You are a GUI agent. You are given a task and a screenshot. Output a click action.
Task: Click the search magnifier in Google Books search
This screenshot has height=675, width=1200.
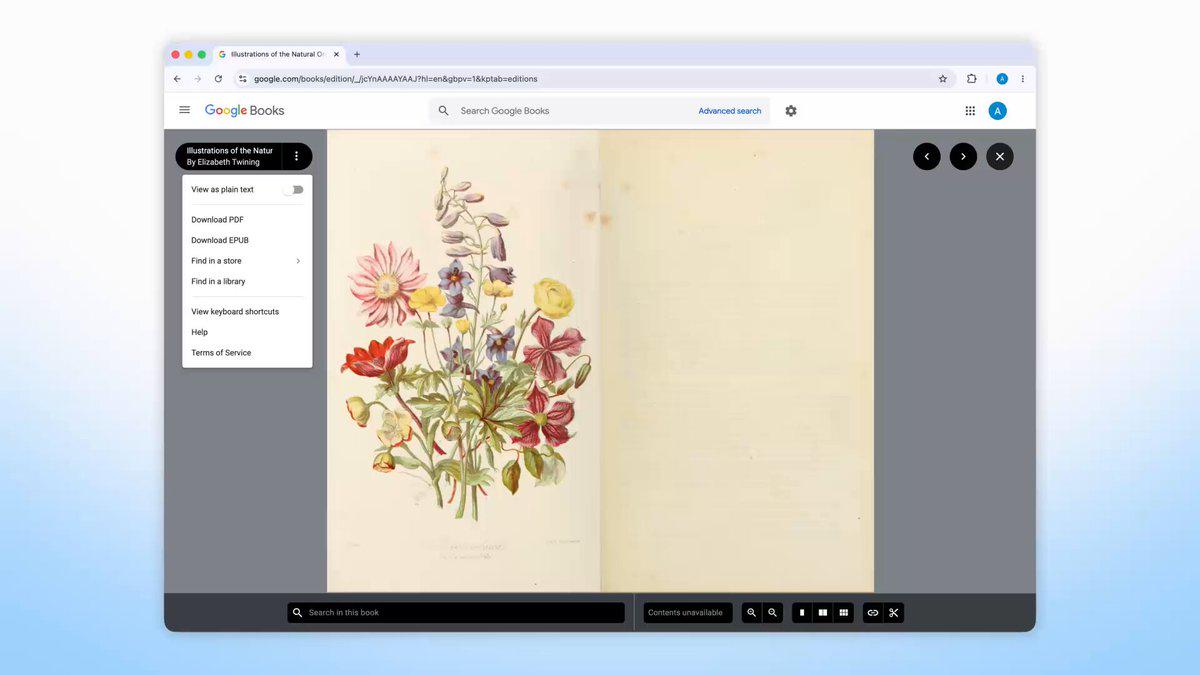coord(444,111)
